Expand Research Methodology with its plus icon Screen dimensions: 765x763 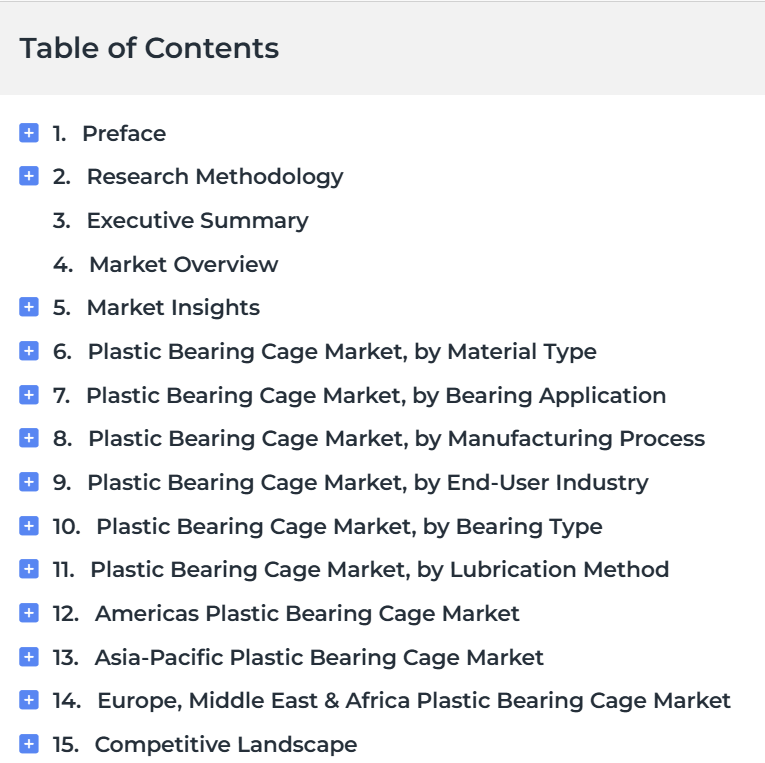point(29,176)
